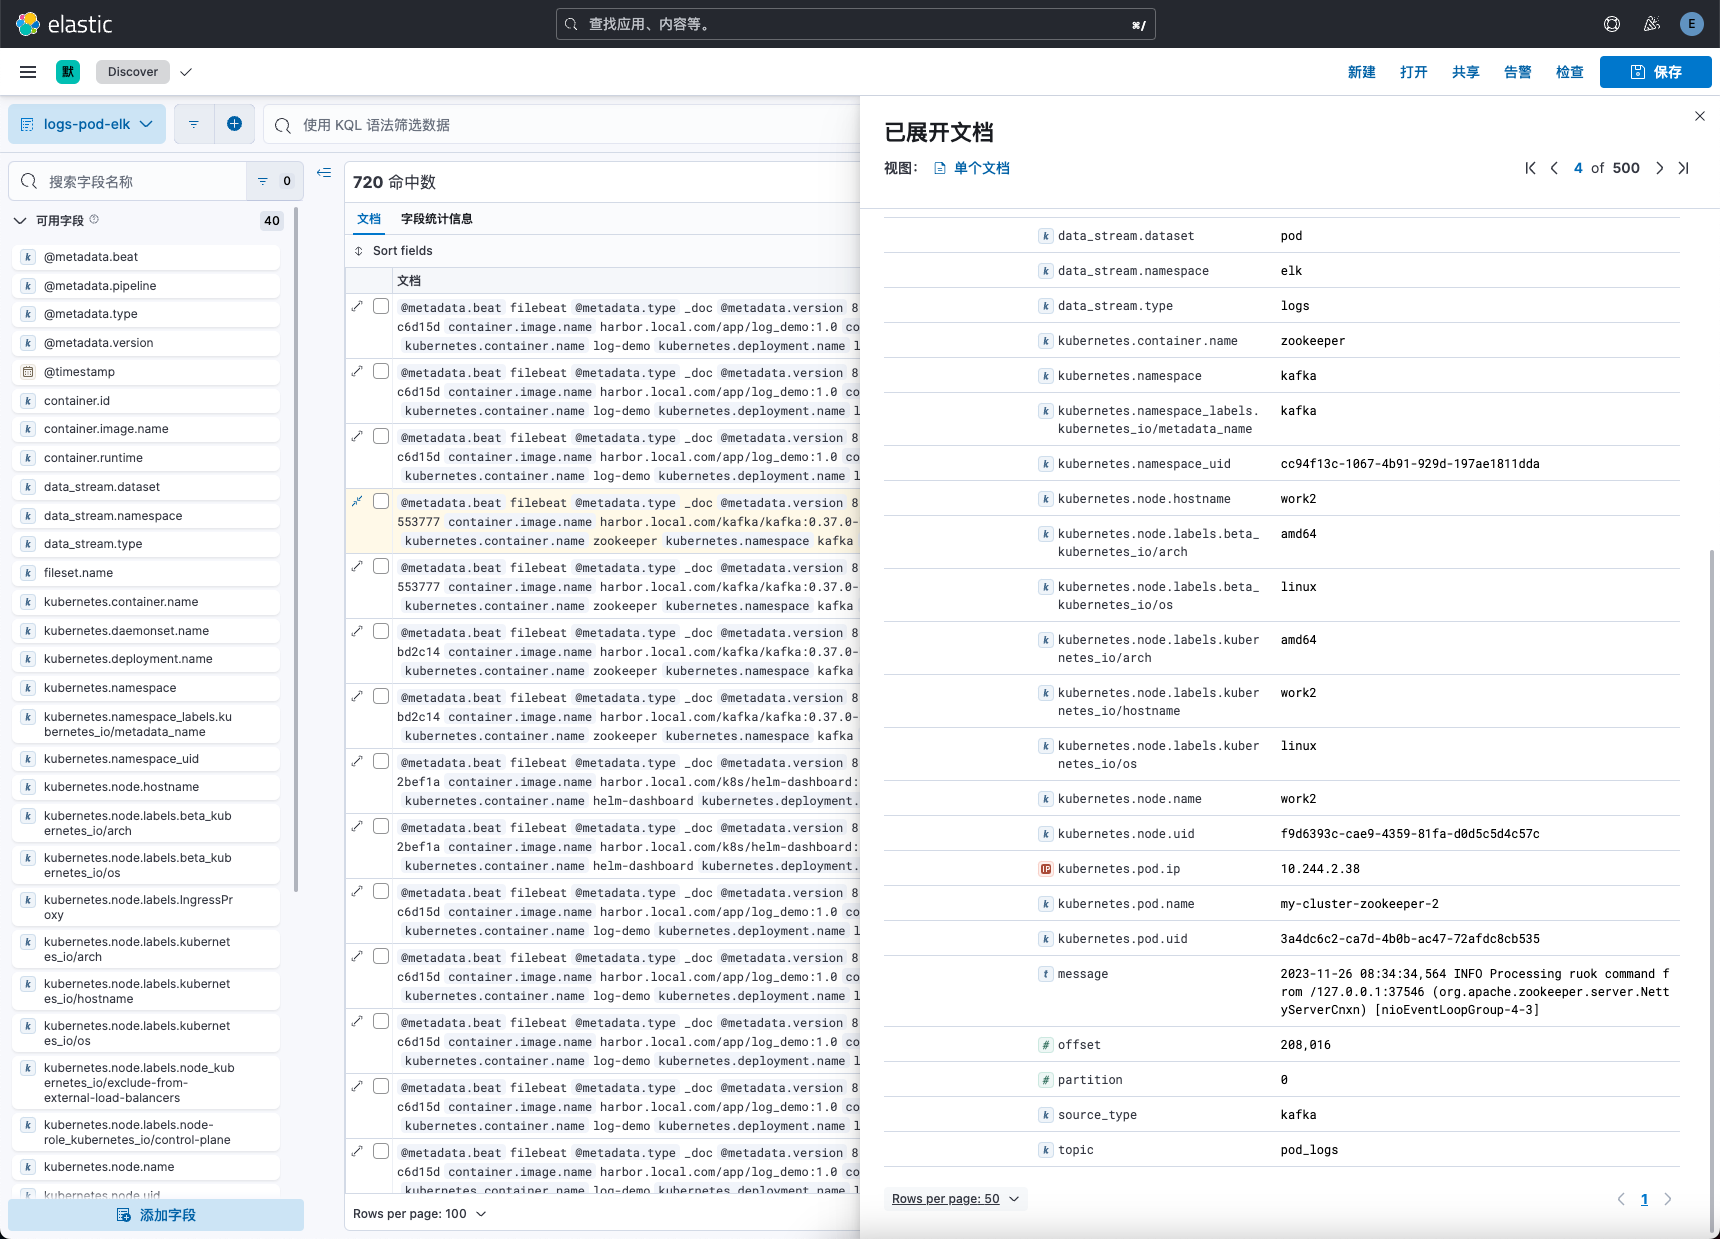Close the expanded document flyout
The width and height of the screenshot is (1720, 1239).
1700,116
